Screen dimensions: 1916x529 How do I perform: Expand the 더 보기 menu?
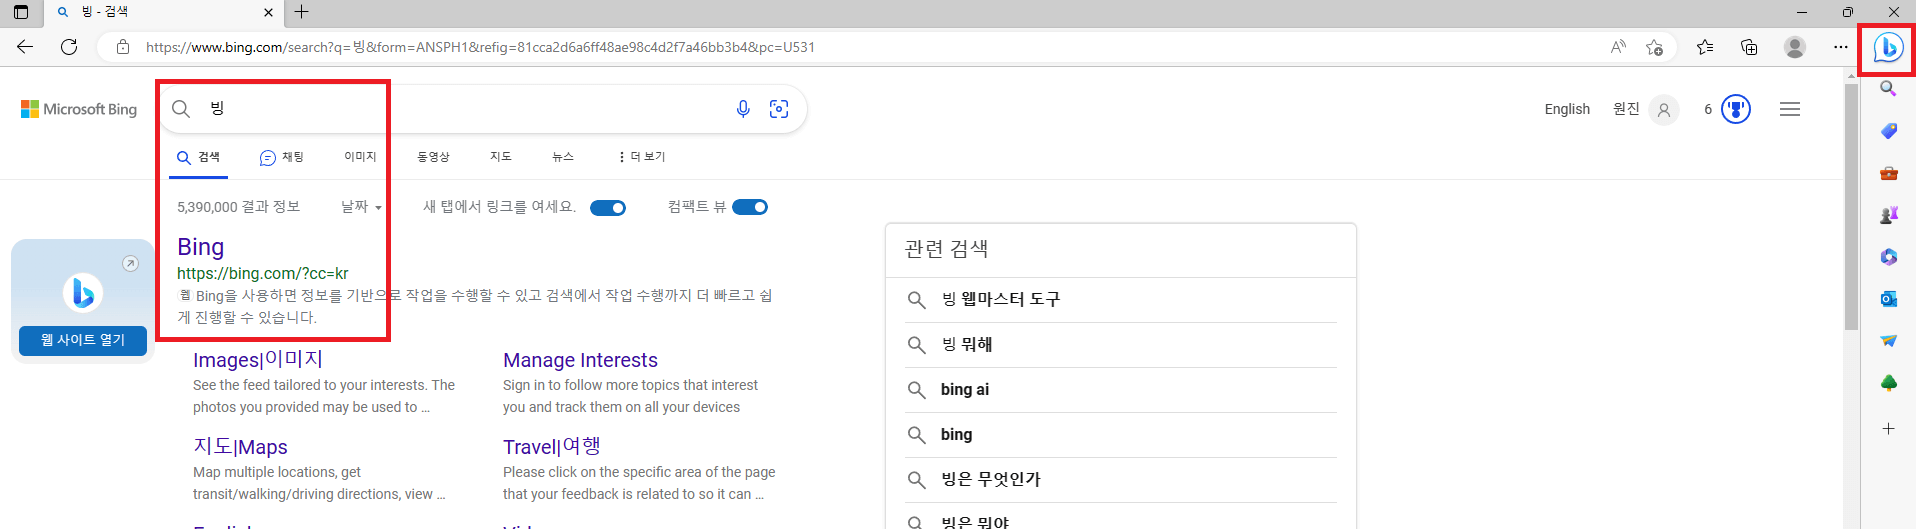coord(642,157)
